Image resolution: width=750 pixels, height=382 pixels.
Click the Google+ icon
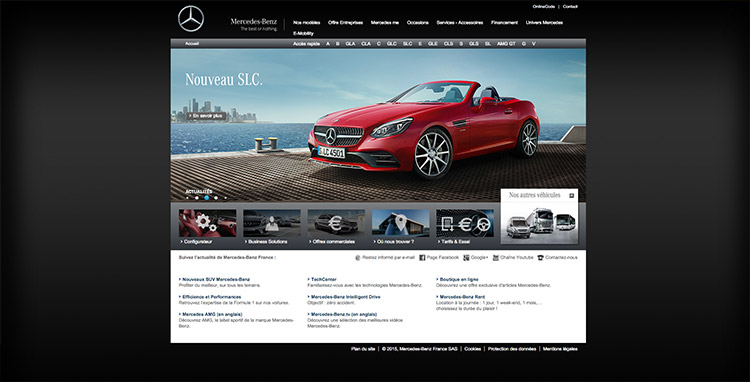click(x=466, y=258)
